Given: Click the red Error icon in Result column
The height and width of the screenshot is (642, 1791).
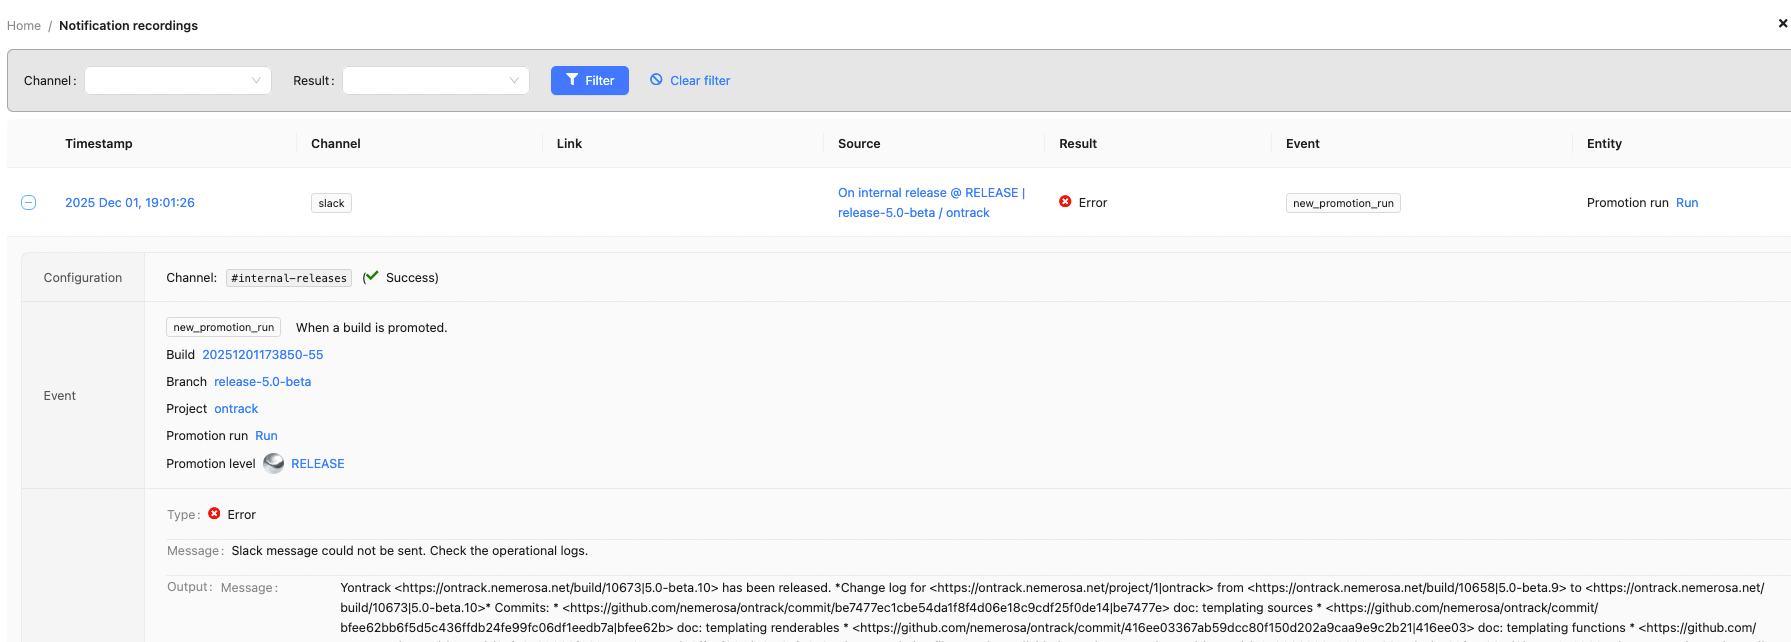Looking at the screenshot, I should click(x=1065, y=201).
